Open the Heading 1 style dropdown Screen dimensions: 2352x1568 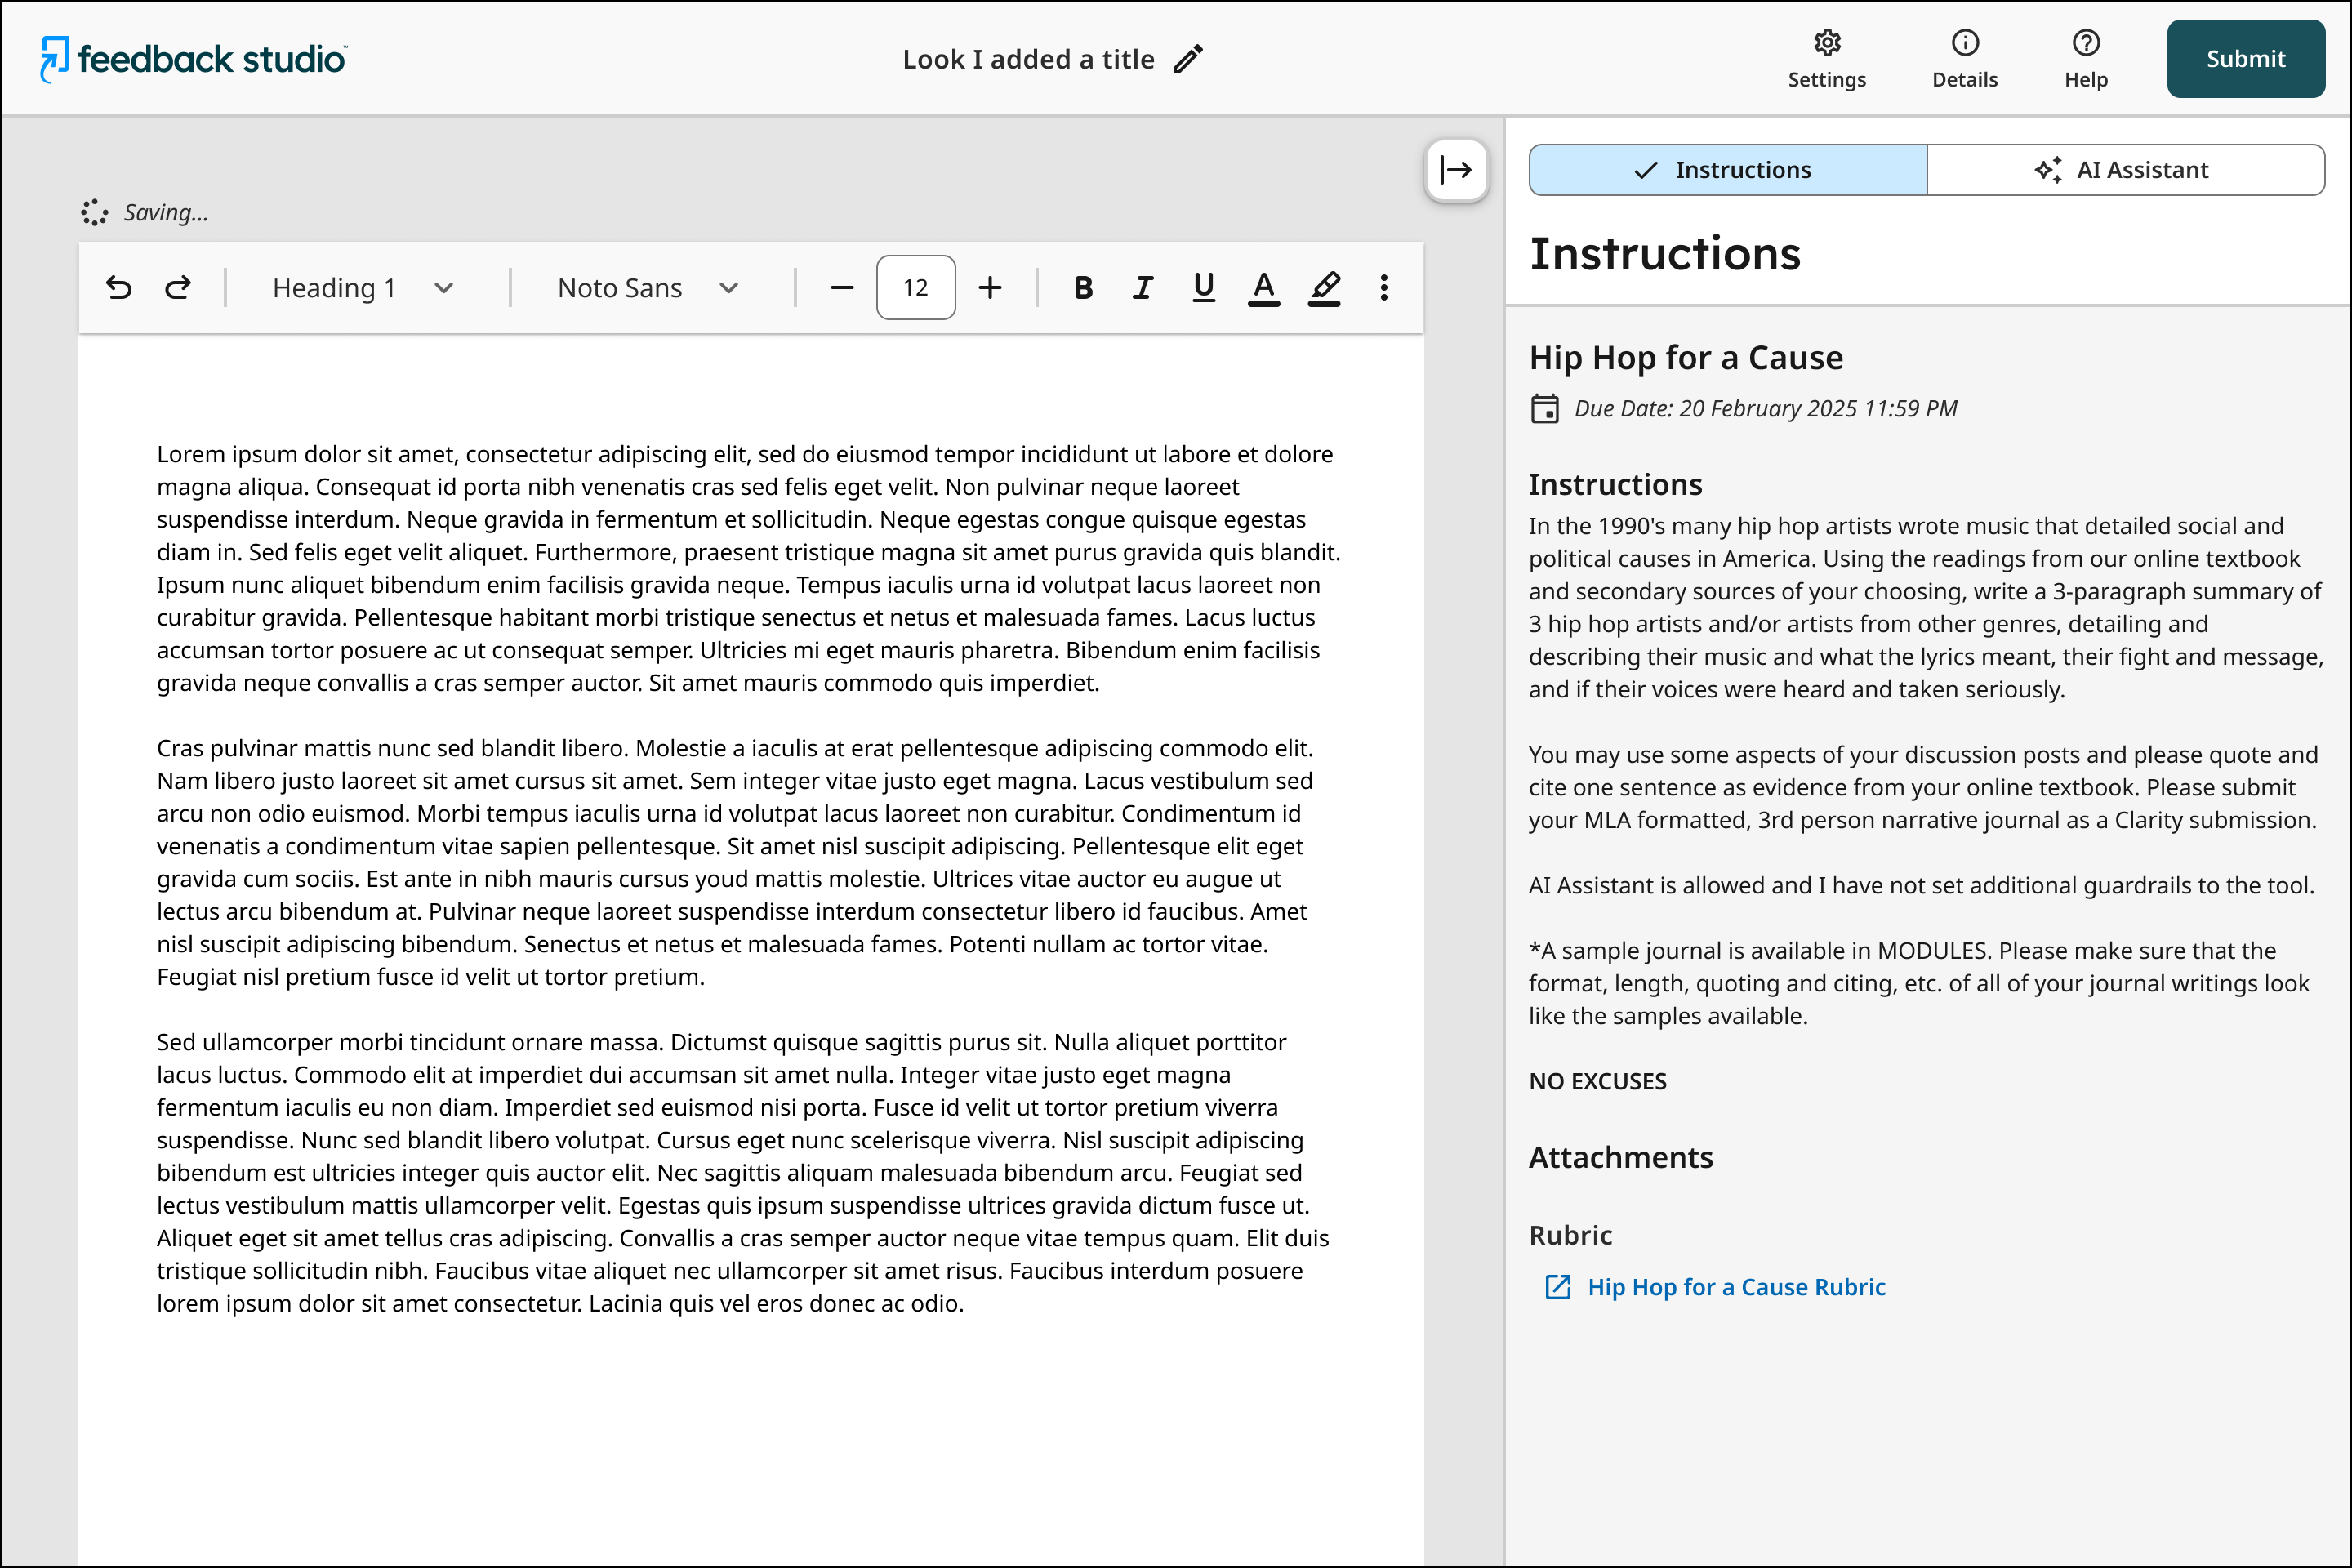[x=362, y=288]
